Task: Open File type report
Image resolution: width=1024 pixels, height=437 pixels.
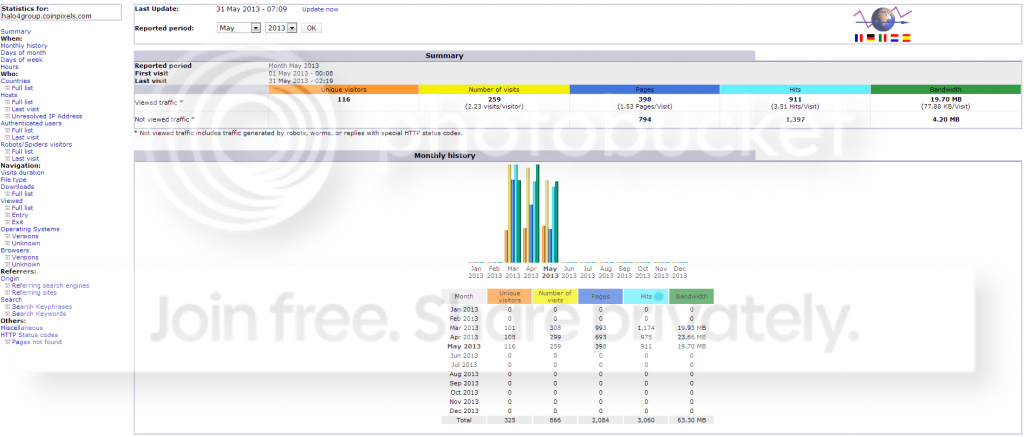Action: [x=13, y=180]
